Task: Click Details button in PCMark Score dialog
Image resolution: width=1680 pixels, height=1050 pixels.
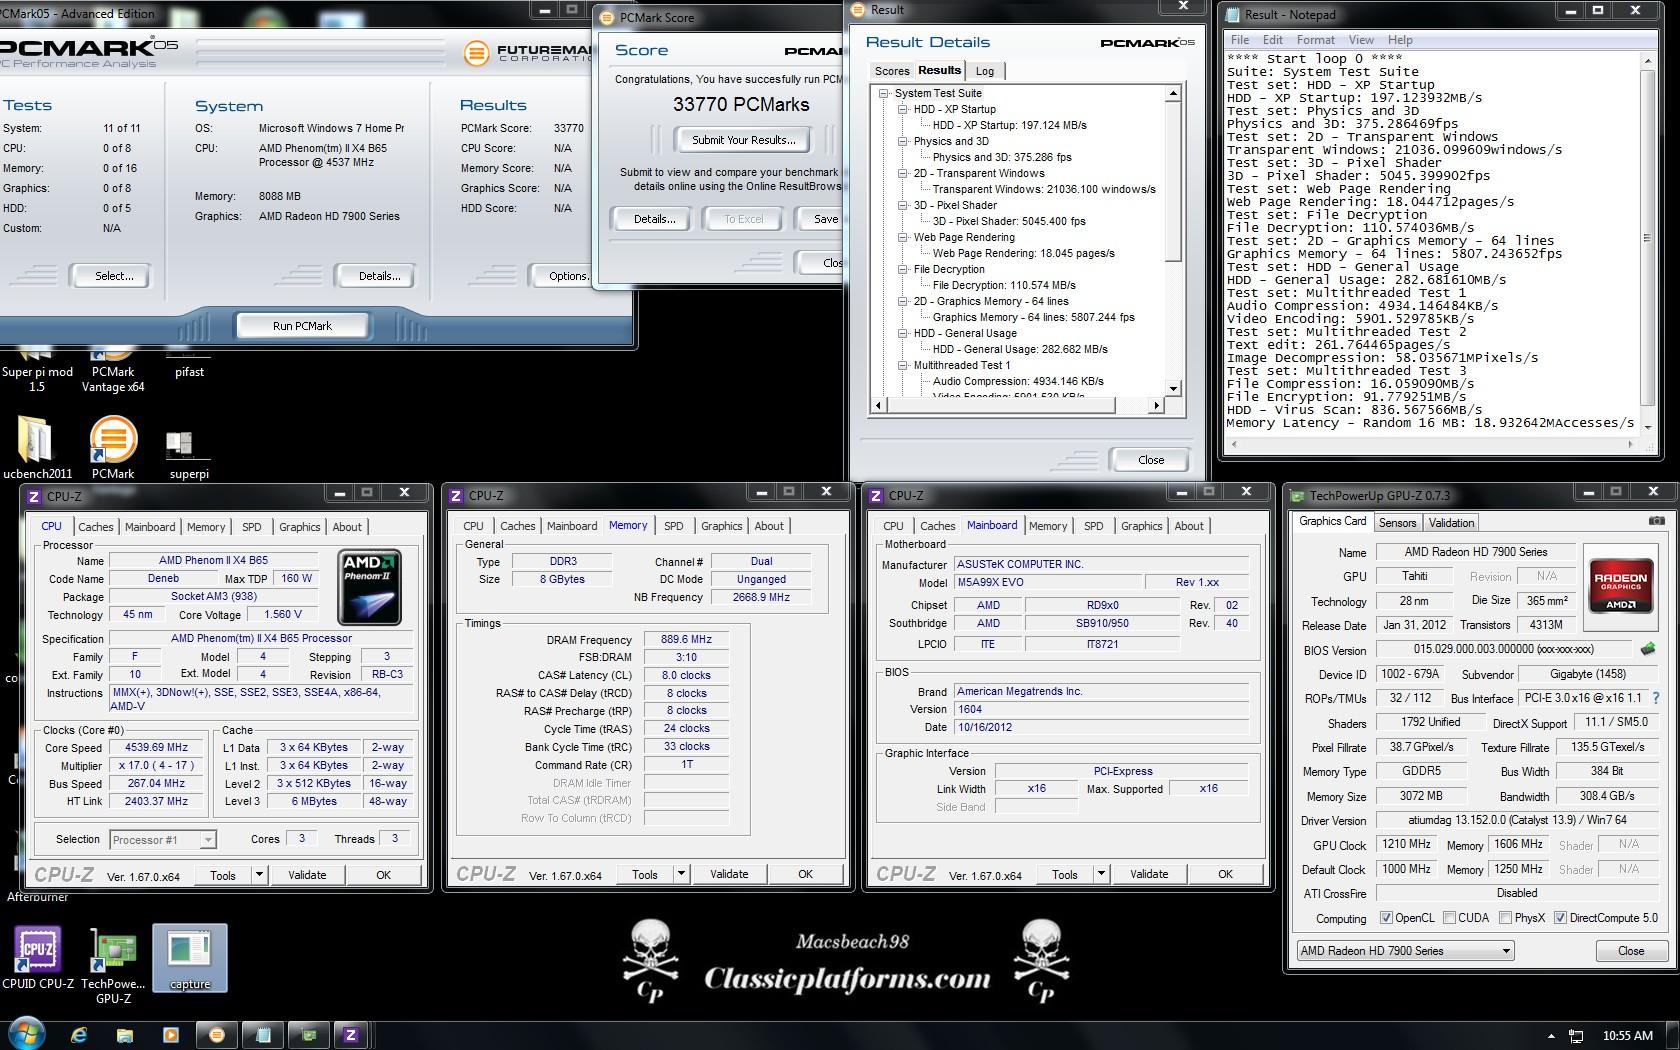Action: [654, 219]
